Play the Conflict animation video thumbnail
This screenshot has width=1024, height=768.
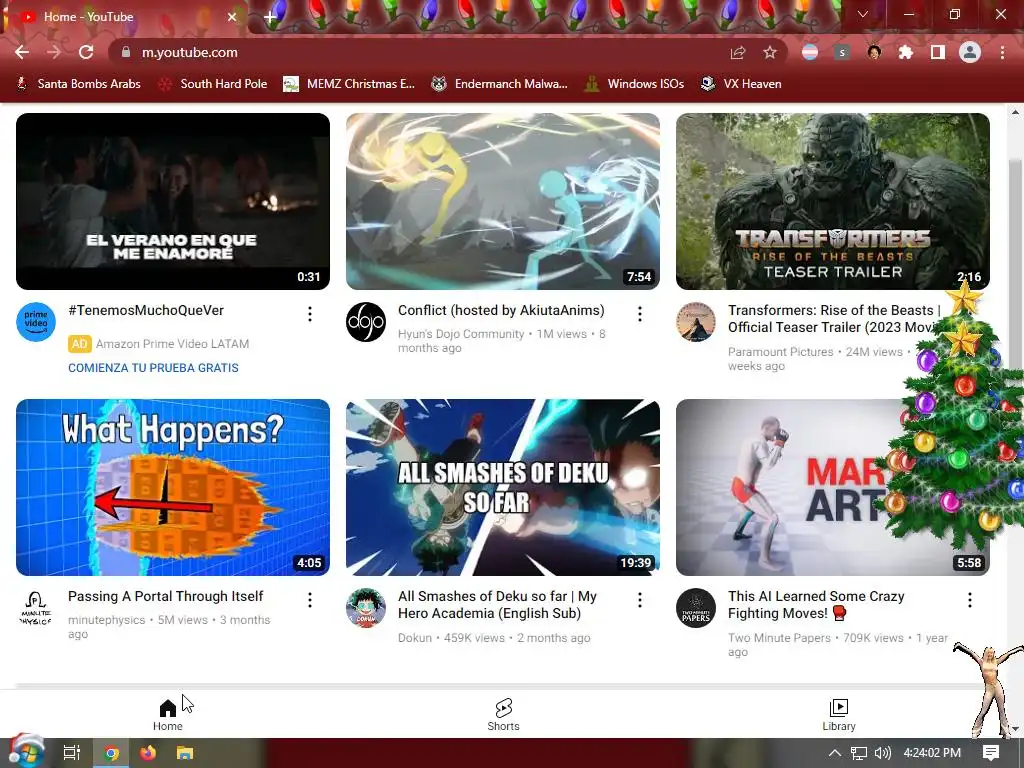(503, 201)
